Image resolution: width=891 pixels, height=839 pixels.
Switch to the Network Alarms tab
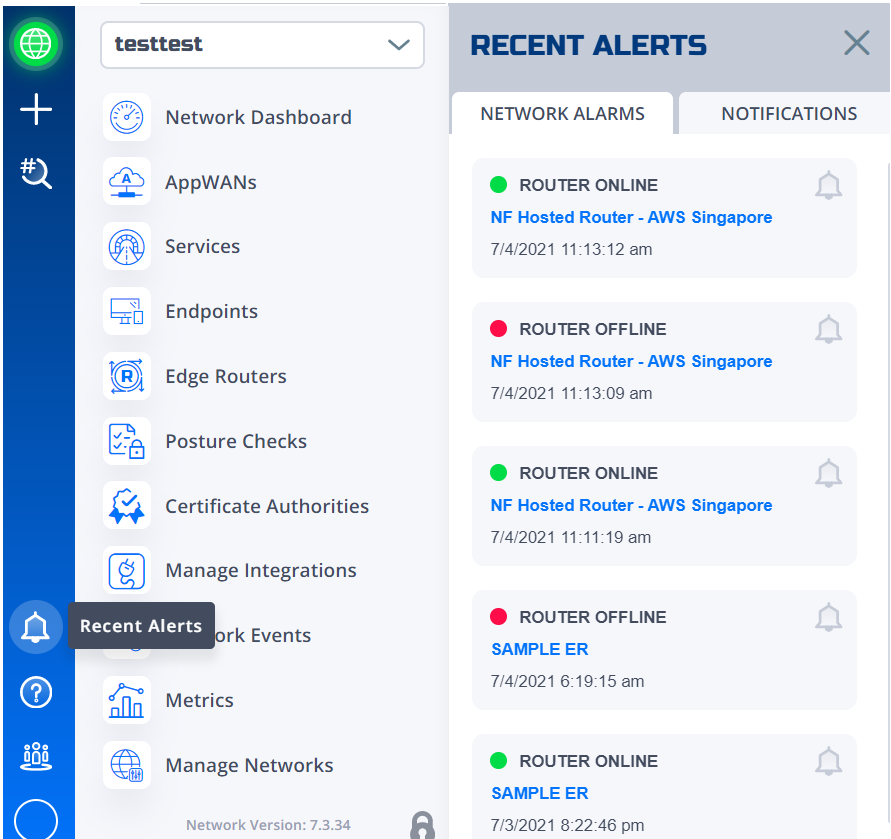click(x=563, y=114)
